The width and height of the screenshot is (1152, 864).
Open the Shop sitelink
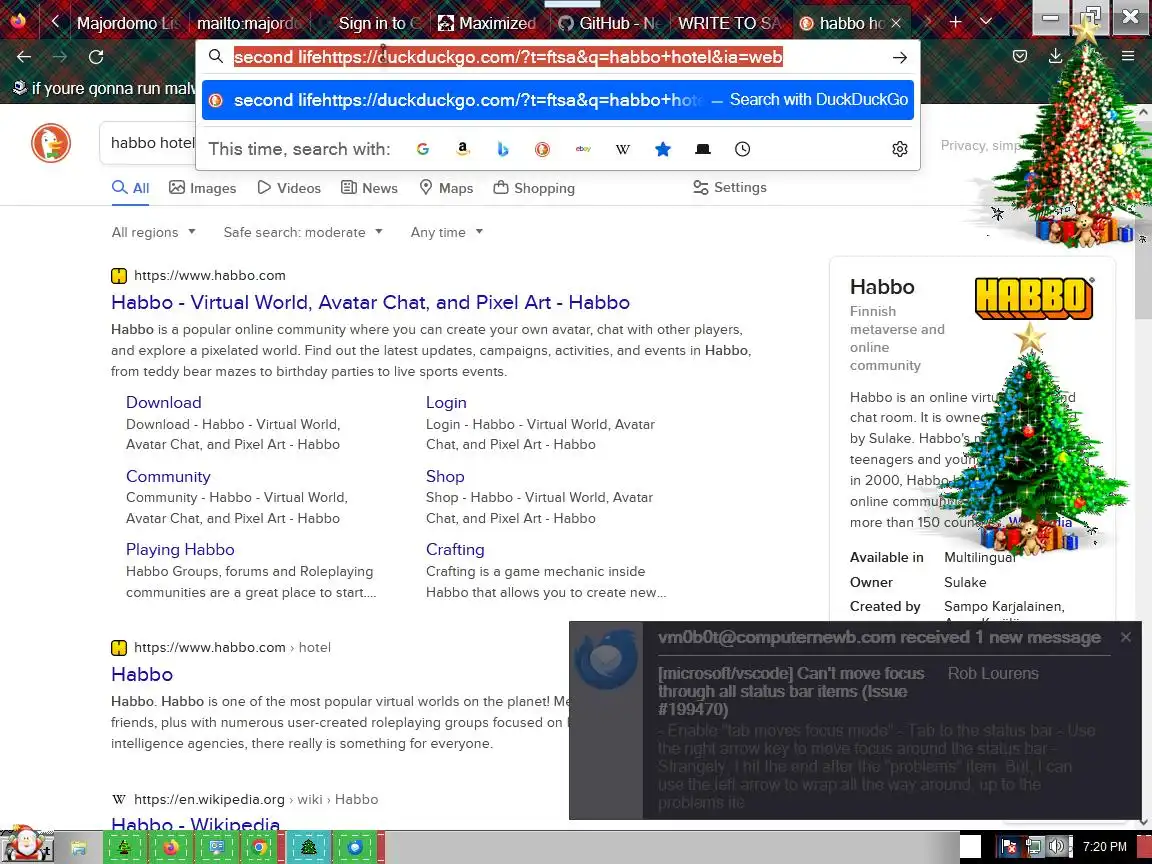[x=444, y=476]
